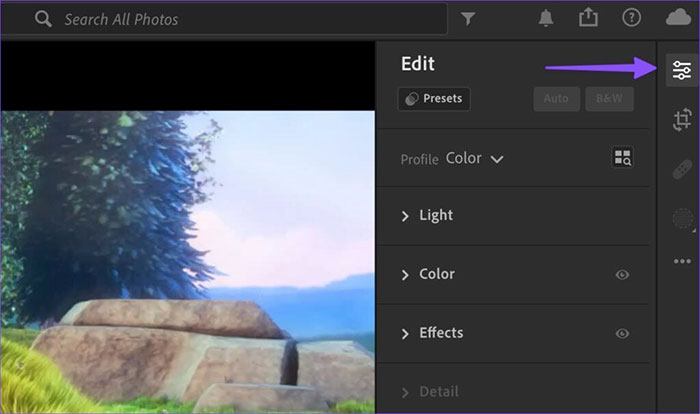Open the filter funnel icon

click(x=468, y=18)
